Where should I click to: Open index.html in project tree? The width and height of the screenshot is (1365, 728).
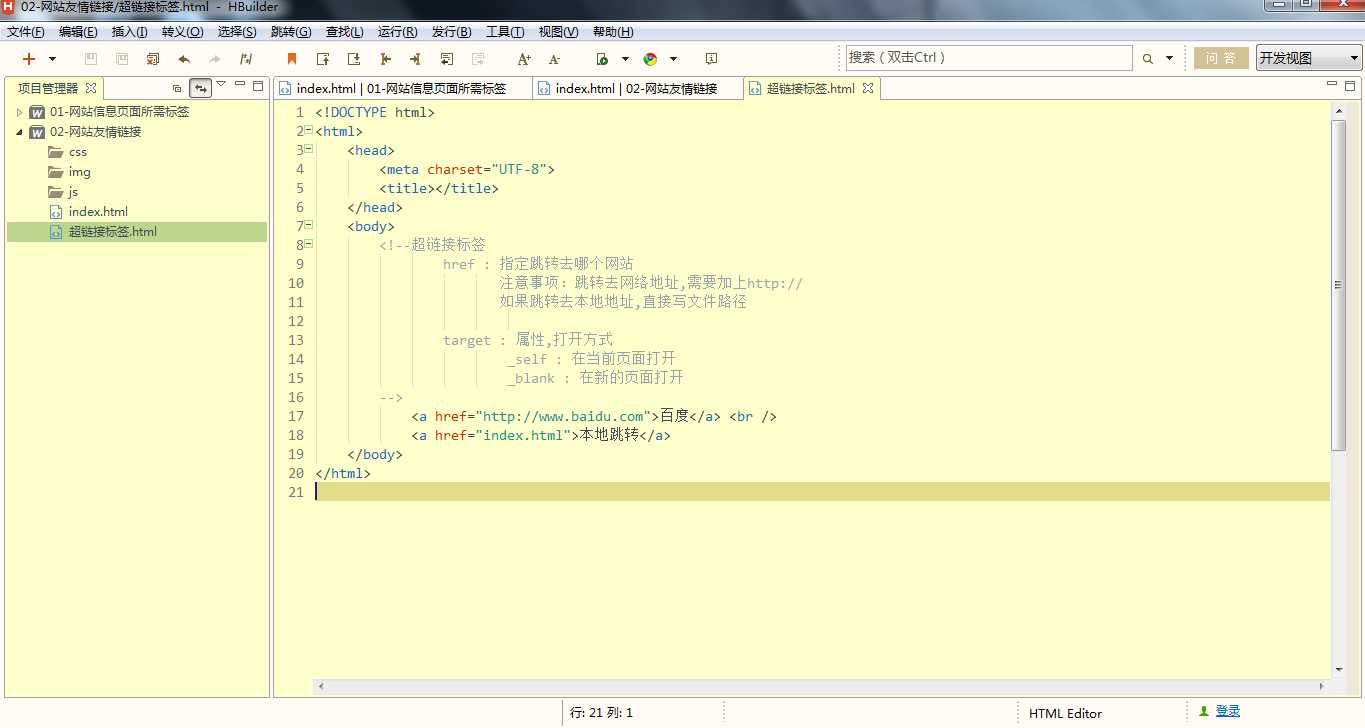pos(98,212)
